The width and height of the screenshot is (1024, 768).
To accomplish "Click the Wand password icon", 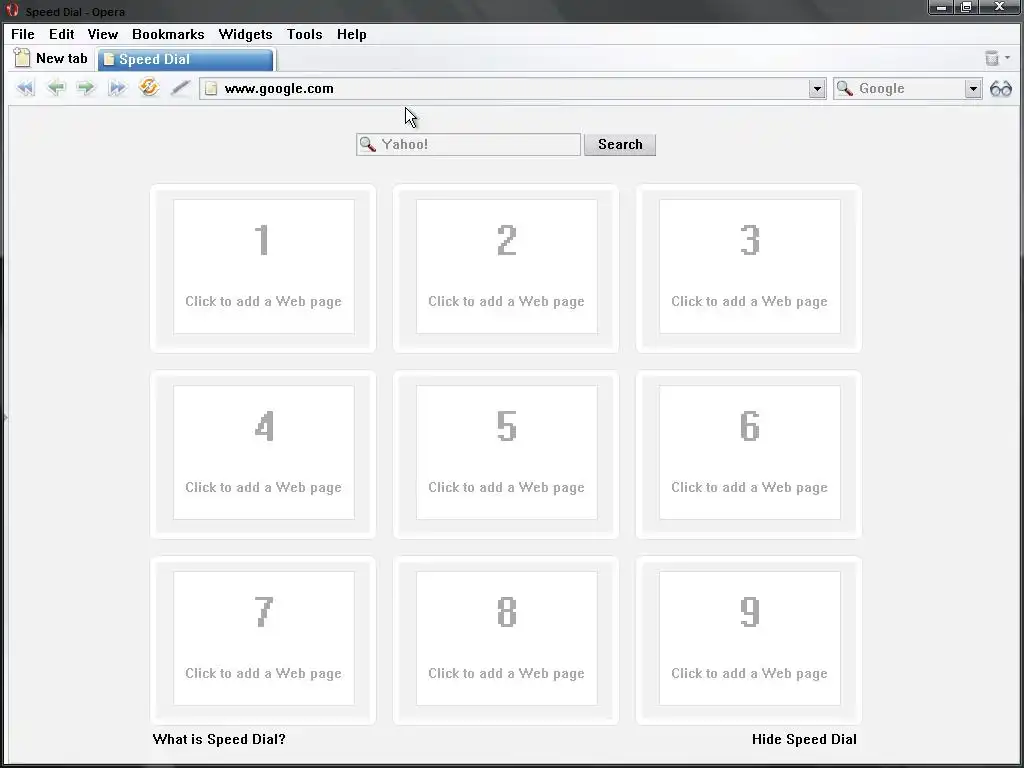I will pos(180,88).
